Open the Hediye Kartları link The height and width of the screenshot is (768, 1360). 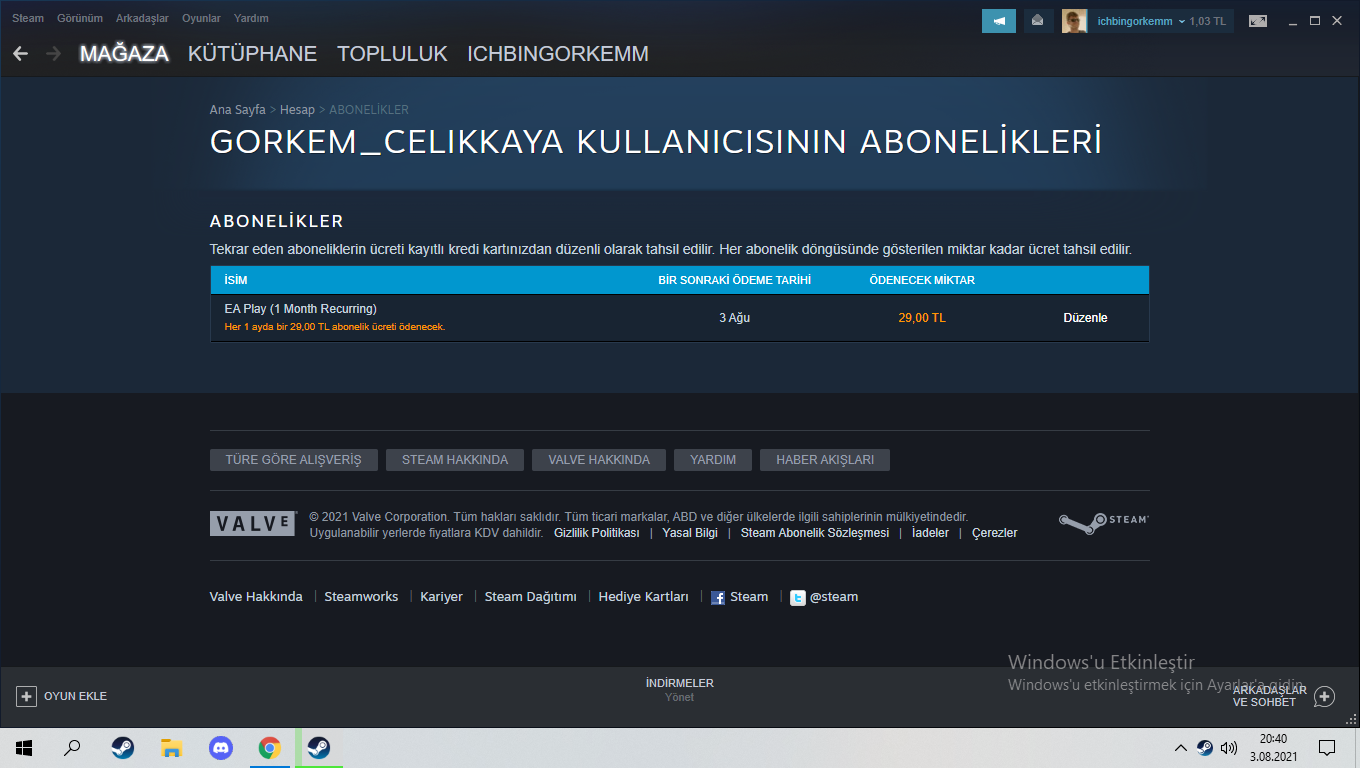tap(644, 597)
